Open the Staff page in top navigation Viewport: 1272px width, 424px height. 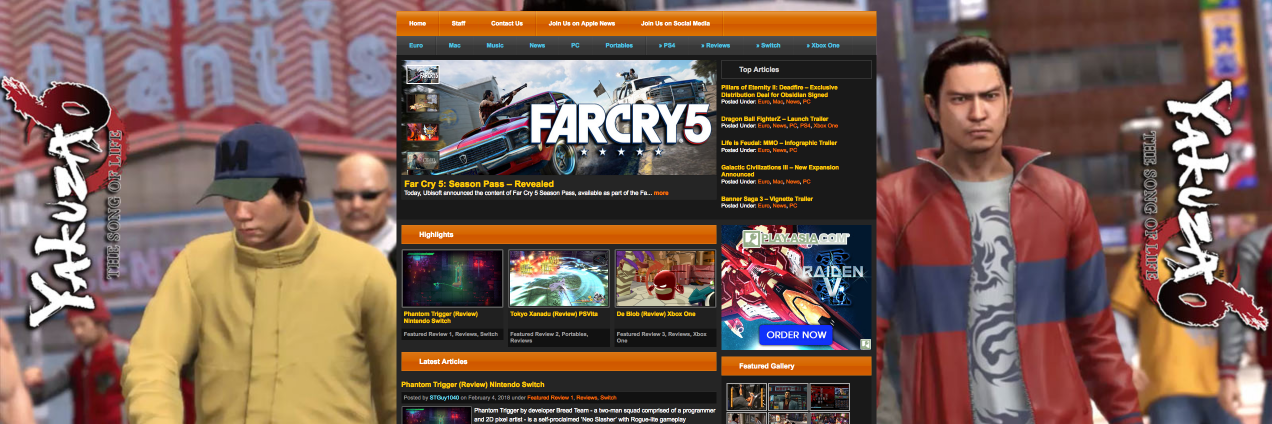point(458,23)
